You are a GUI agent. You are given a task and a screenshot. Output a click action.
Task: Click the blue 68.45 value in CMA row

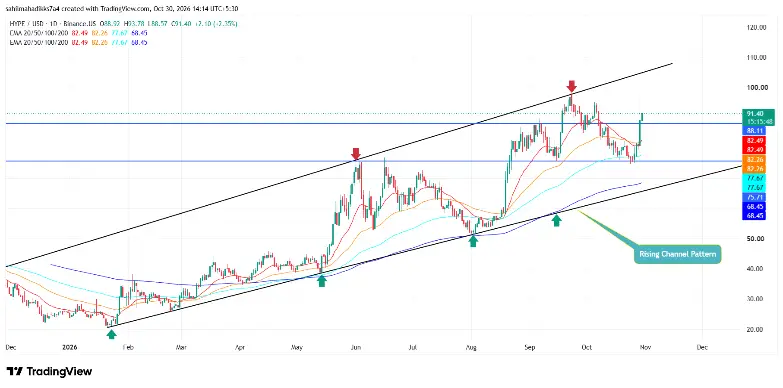click(139, 33)
